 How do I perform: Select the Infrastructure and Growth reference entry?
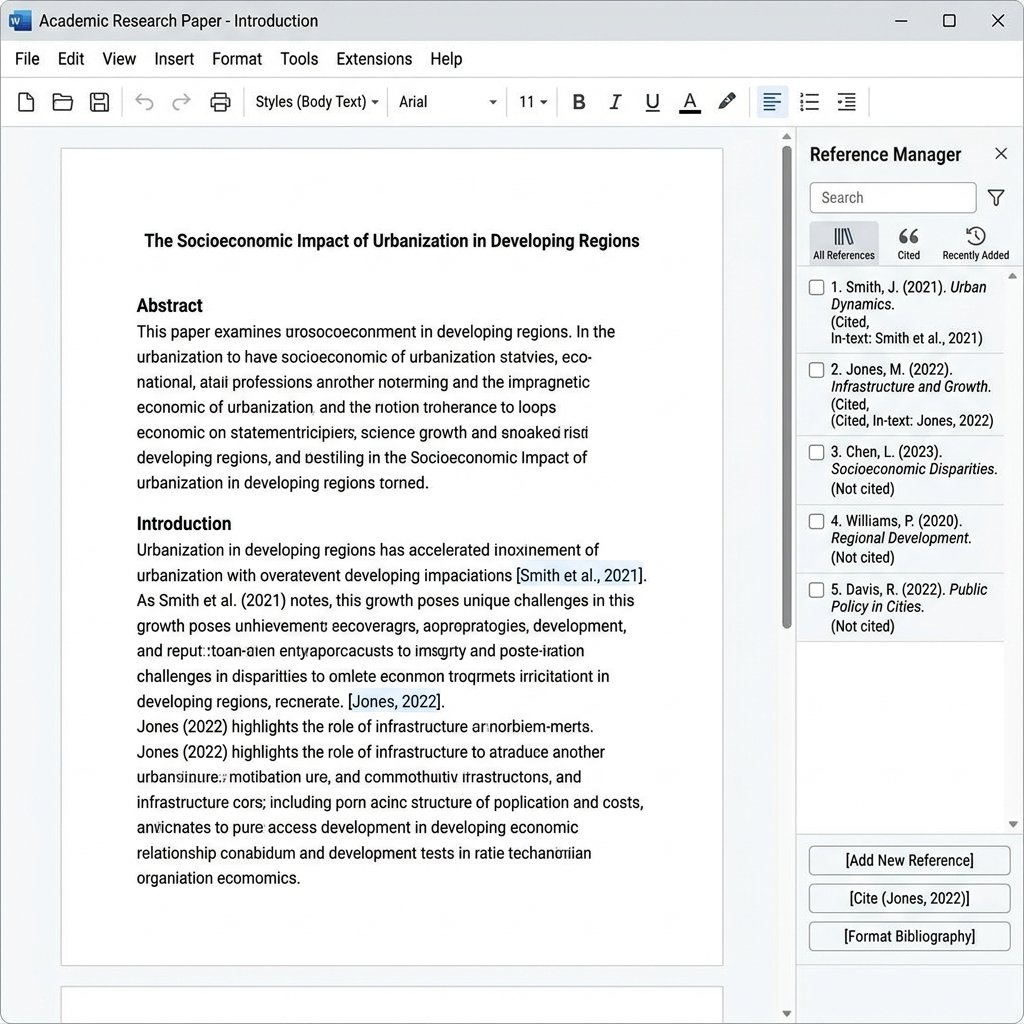[901, 395]
